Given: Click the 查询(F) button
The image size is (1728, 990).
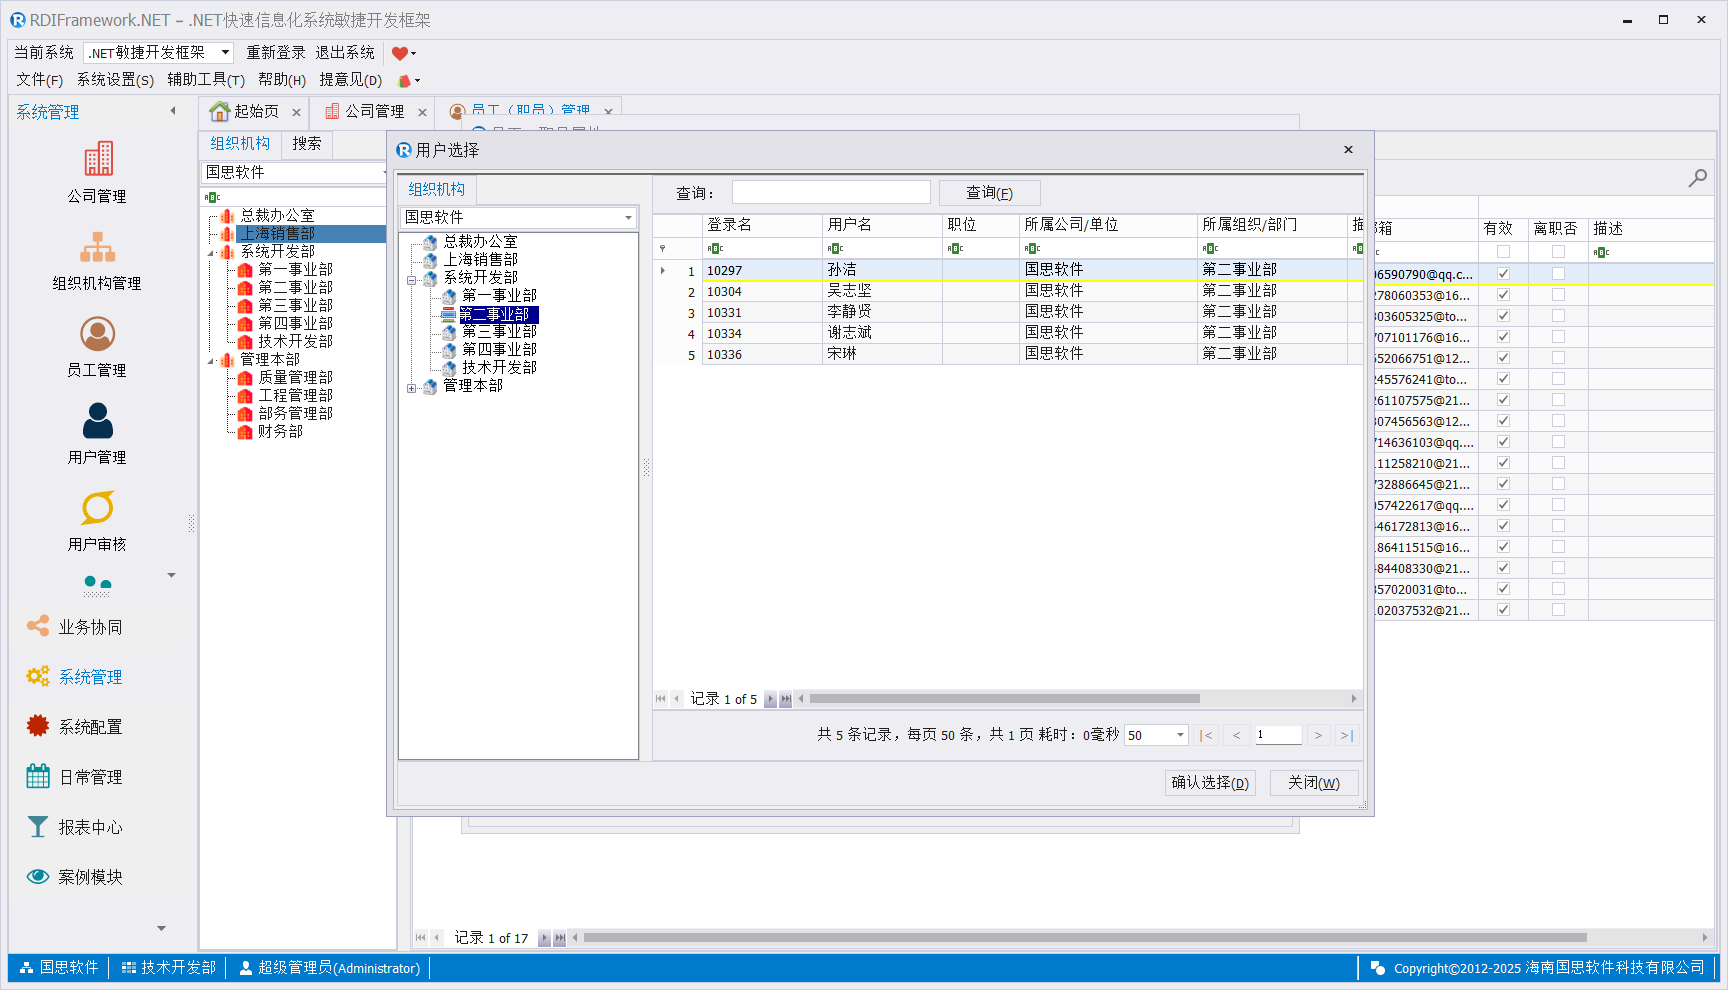Looking at the screenshot, I should click(x=989, y=193).
